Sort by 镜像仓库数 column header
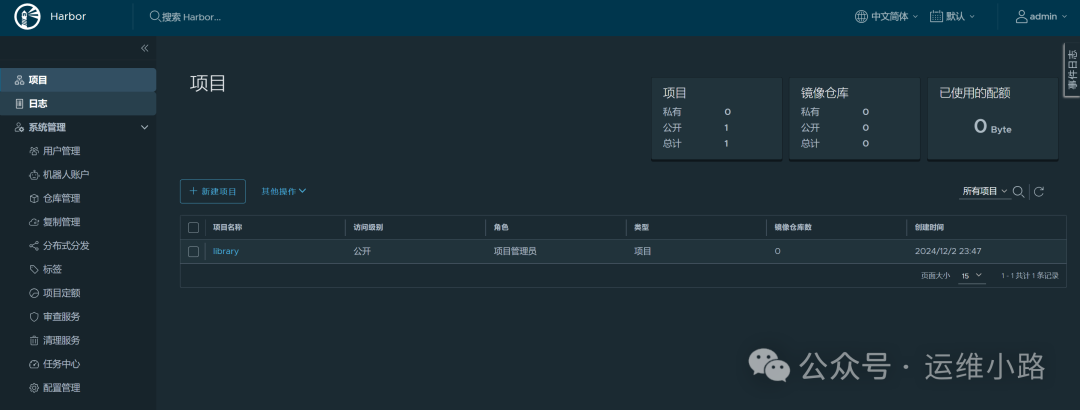The width and height of the screenshot is (1080, 410). [x=793, y=227]
